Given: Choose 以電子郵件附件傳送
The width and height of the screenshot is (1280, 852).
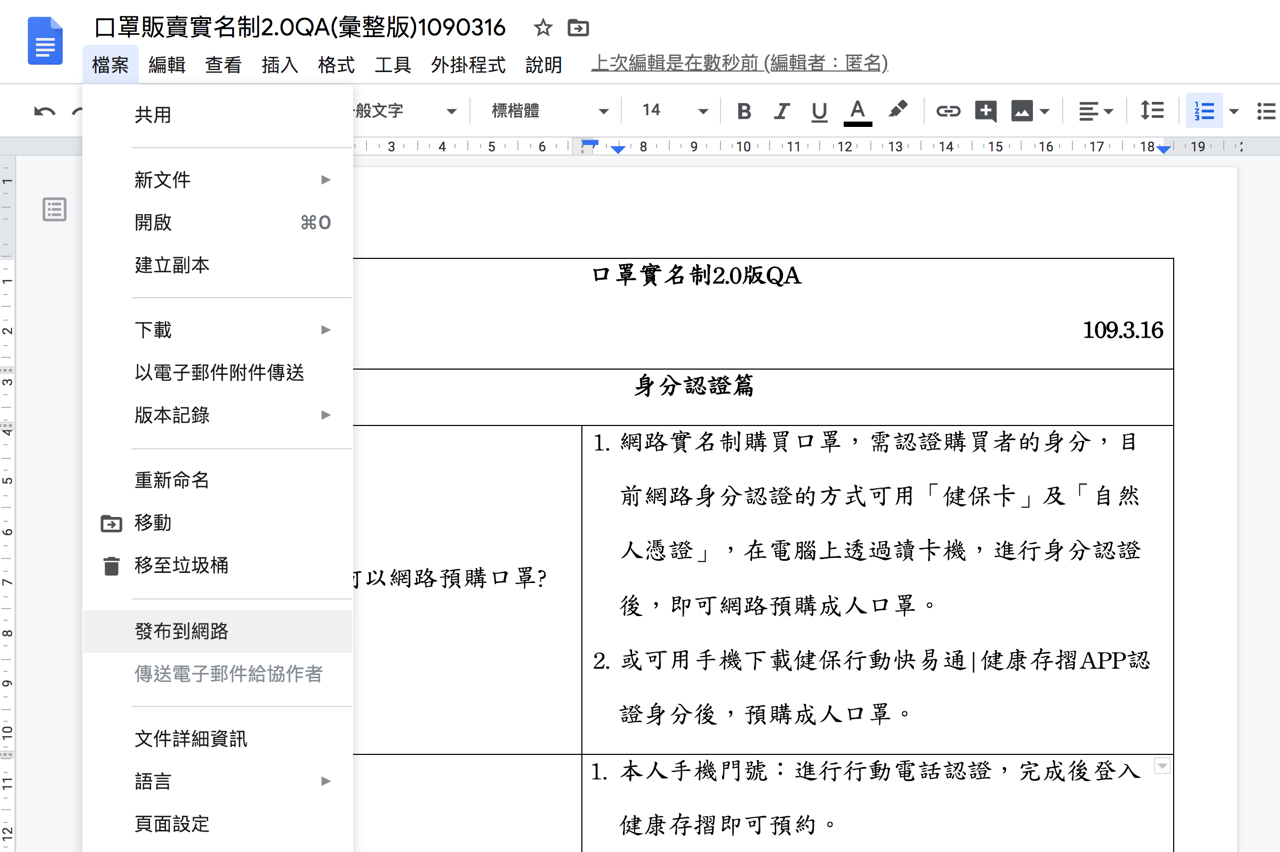Looking at the screenshot, I should [218, 373].
